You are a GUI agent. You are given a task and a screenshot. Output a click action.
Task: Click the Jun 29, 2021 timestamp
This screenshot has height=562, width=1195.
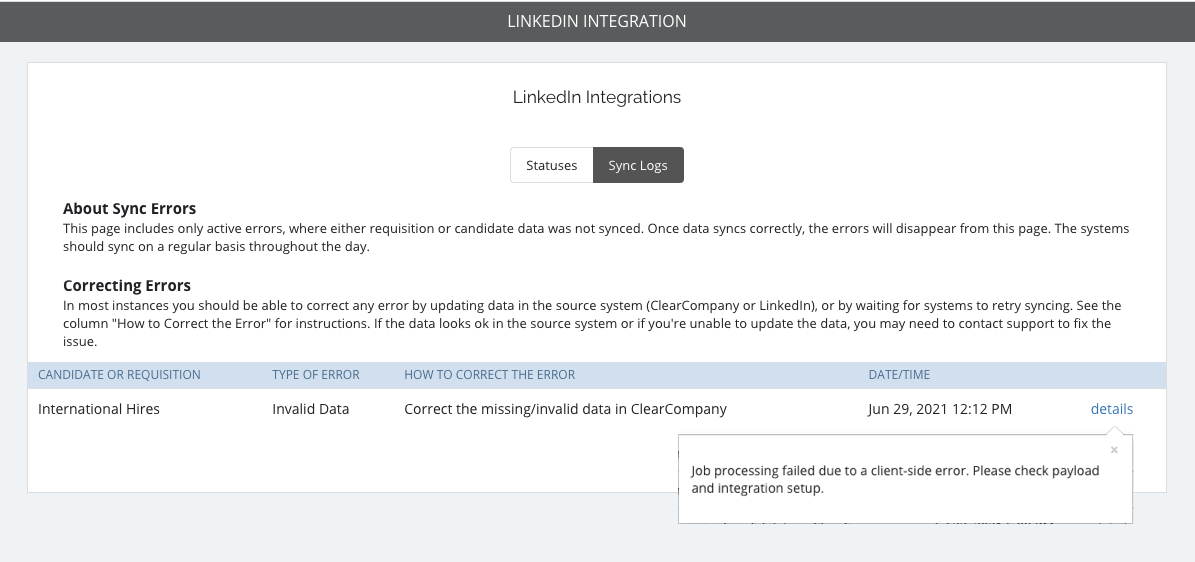point(940,409)
